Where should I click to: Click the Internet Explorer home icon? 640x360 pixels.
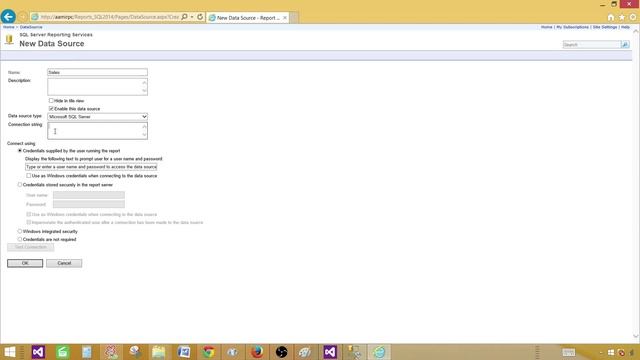tap(611, 17)
